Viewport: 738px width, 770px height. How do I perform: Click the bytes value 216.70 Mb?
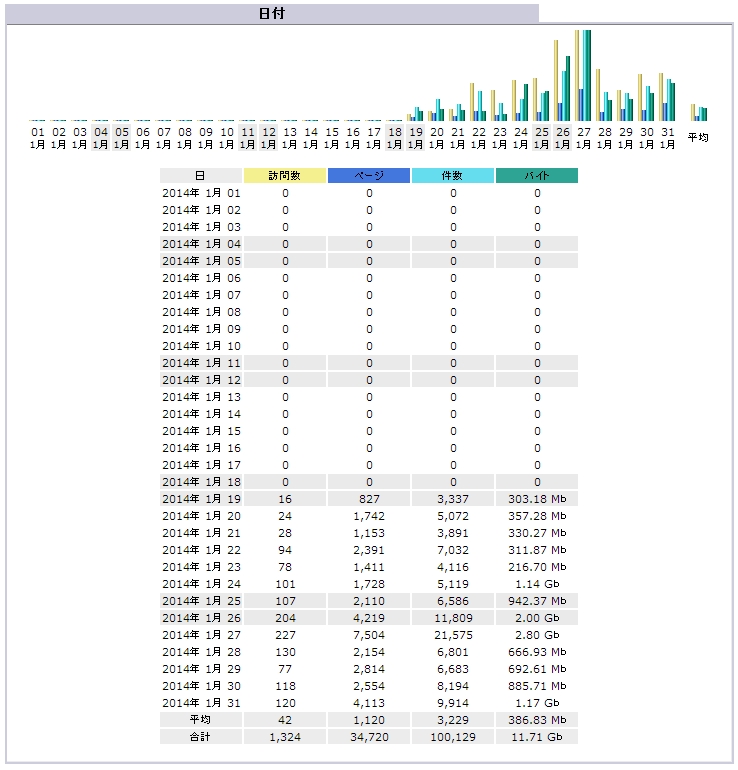pyautogui.click(x=537, y=567)
